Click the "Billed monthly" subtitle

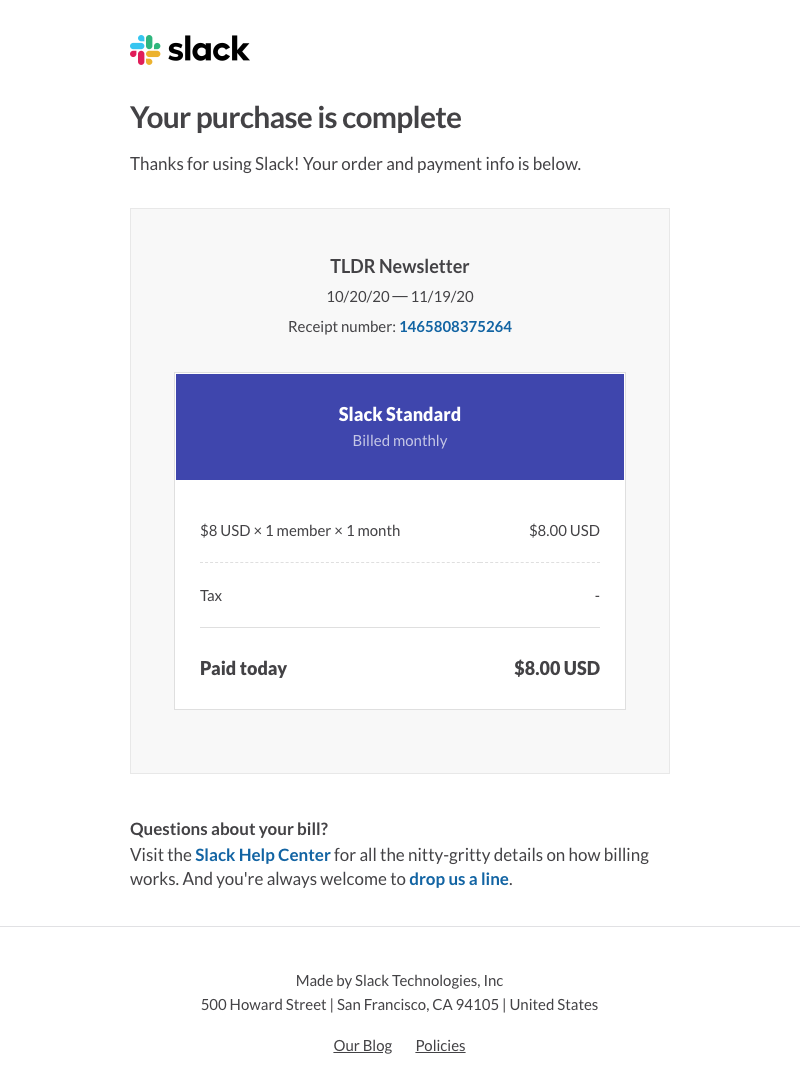(400, 441)
